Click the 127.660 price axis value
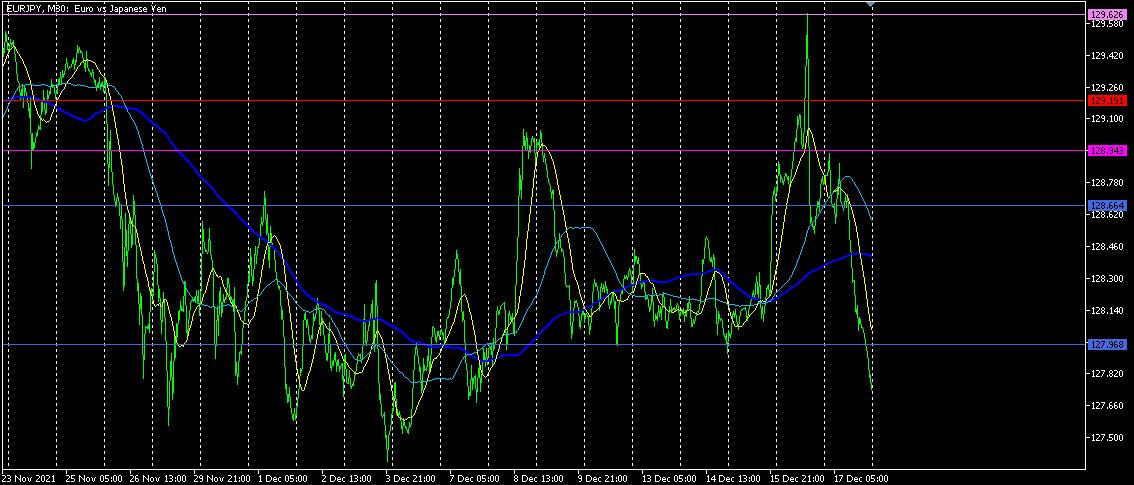Screen dimensions: 1134x485 1107,406
